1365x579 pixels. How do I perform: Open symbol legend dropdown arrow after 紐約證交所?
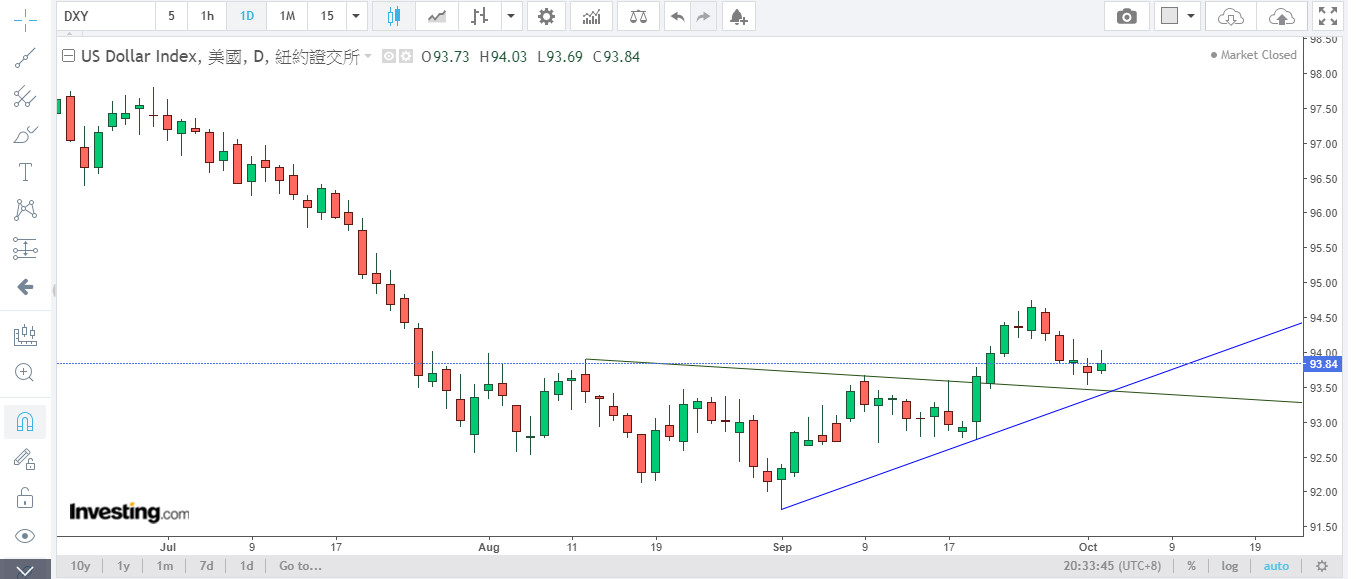click(368, 57)
